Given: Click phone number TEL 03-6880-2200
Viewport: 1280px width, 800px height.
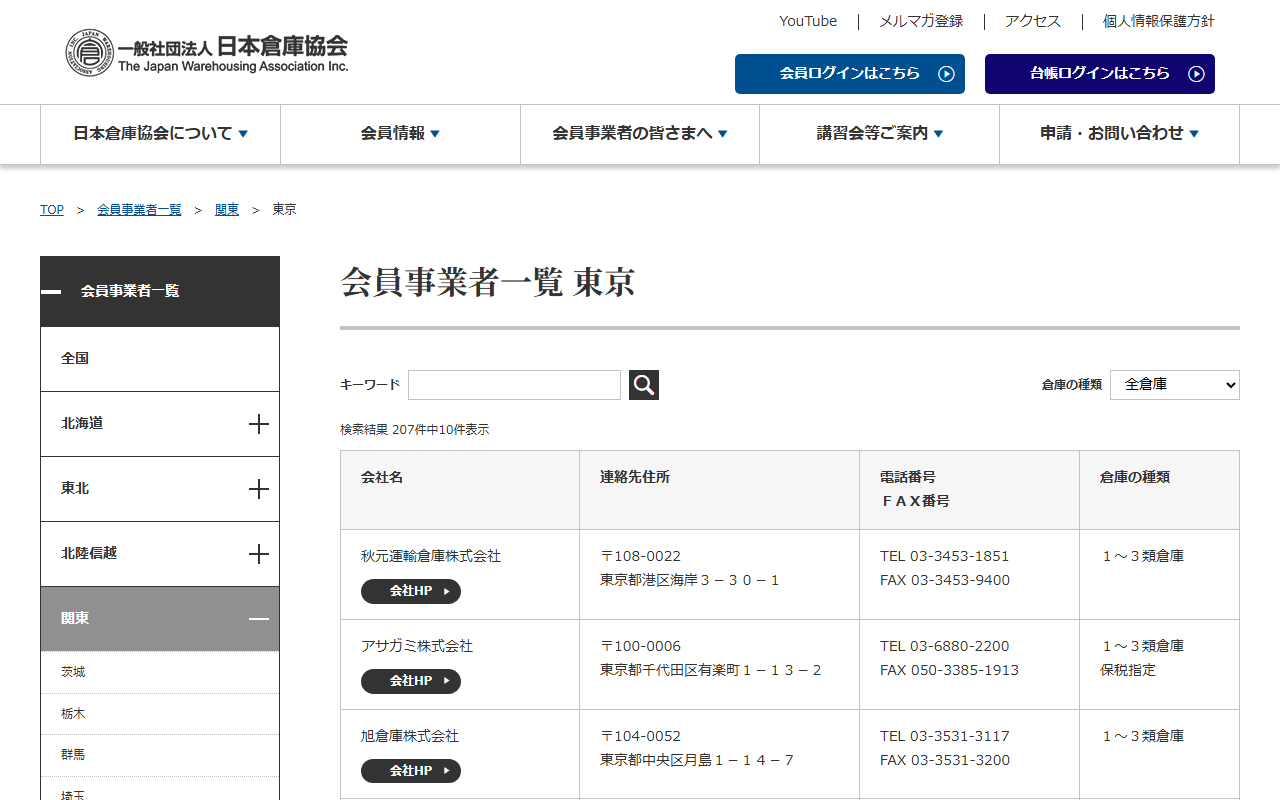Looking at the screenshot, I should [945, 646].
